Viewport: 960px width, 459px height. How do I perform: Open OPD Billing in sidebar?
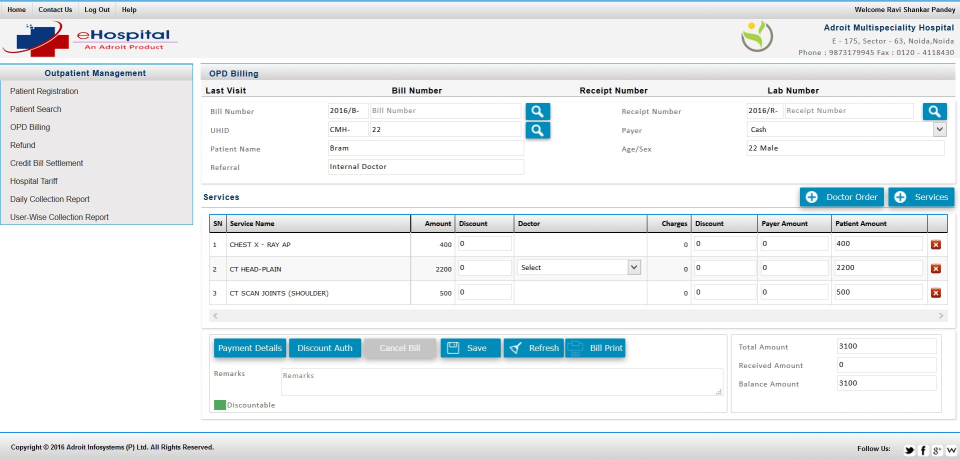pos(30,127)
